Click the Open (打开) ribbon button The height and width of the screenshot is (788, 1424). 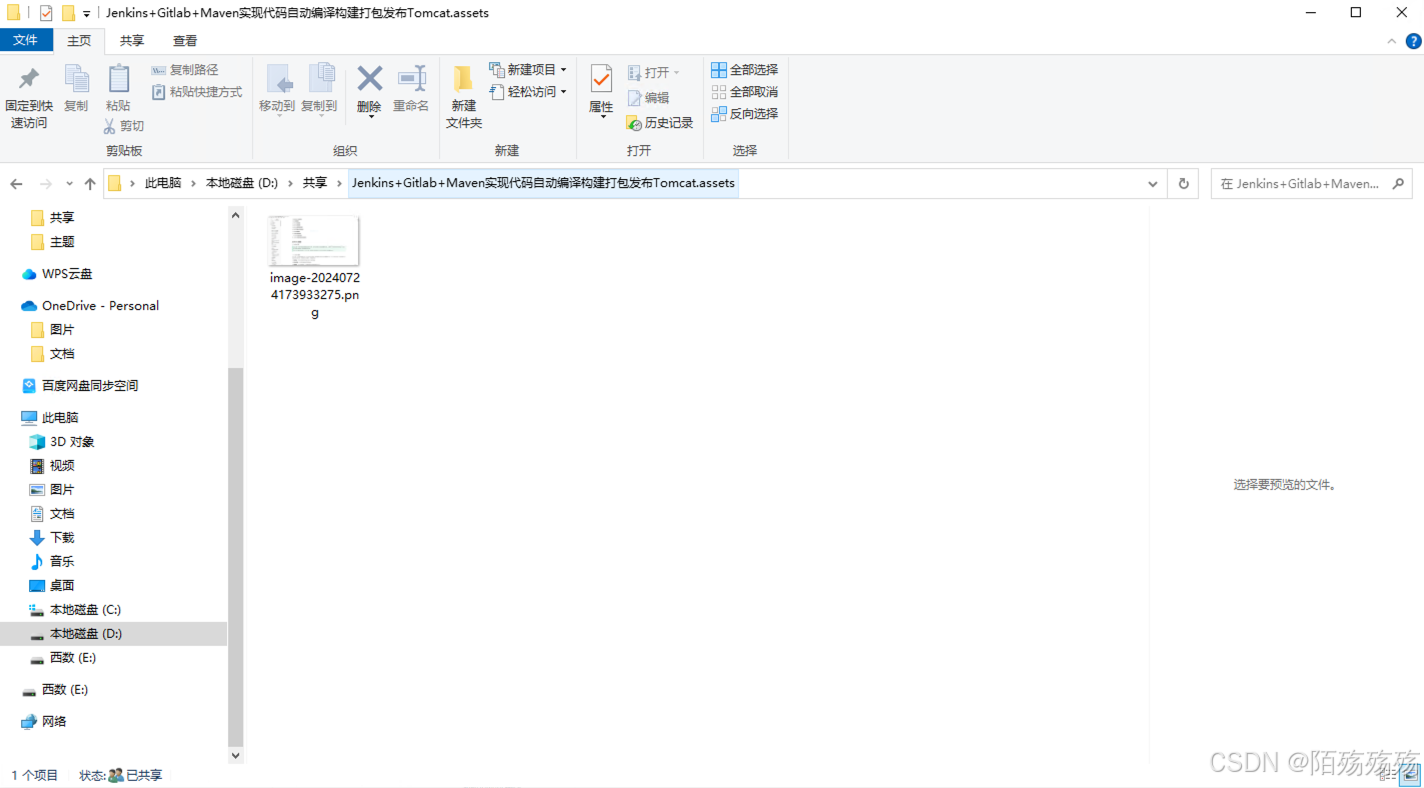654,73
